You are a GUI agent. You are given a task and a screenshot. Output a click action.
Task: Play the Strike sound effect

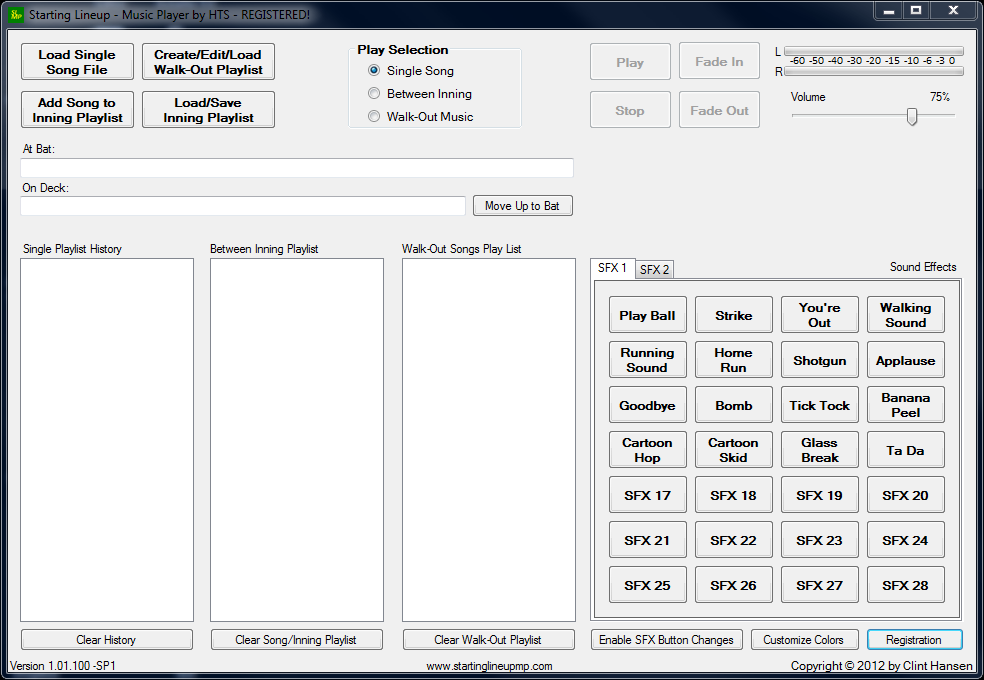[734, 315]
